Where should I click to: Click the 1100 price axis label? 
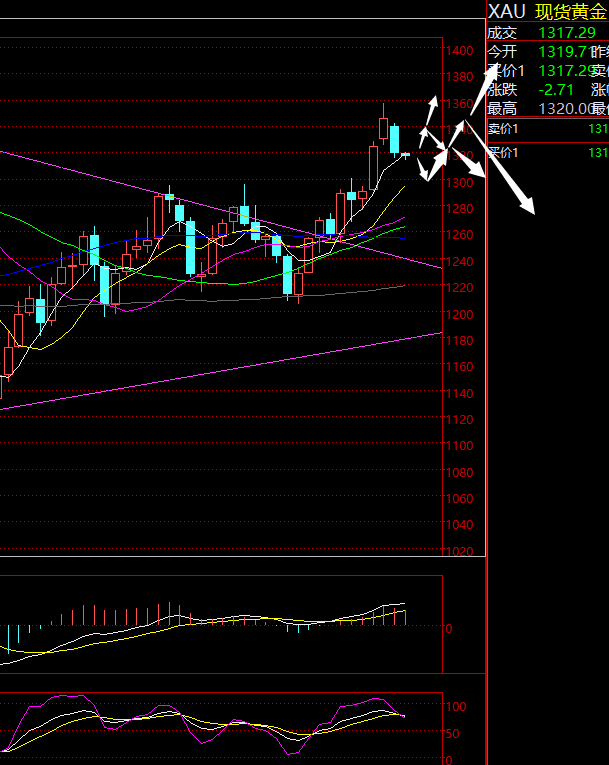pos(460,446)
